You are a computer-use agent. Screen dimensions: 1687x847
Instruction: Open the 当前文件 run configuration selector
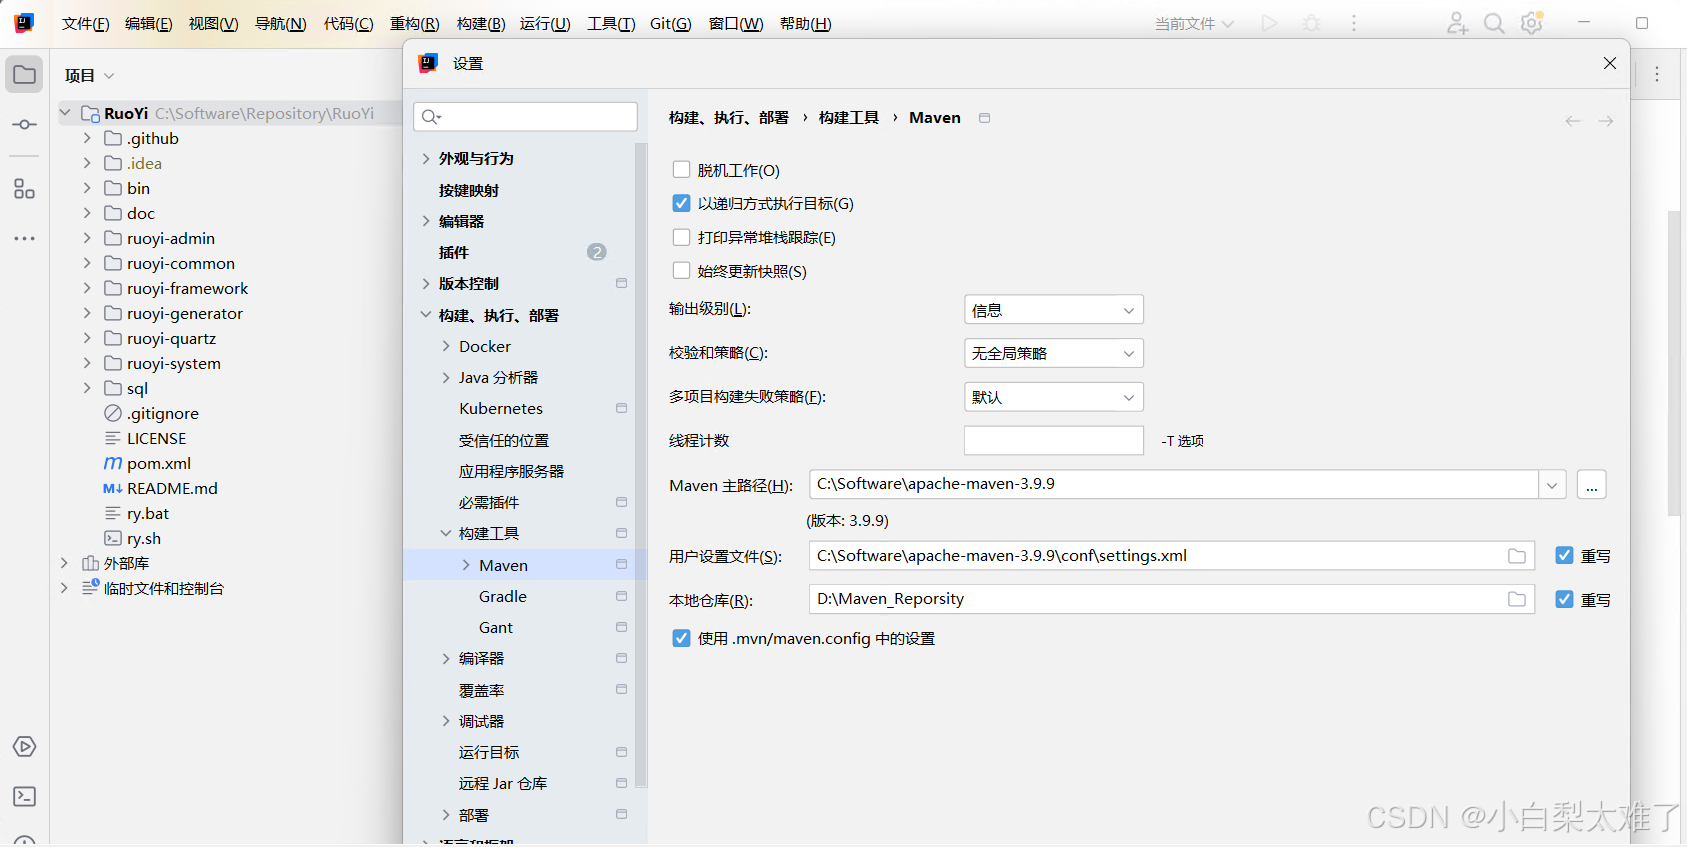[1194, 23]
